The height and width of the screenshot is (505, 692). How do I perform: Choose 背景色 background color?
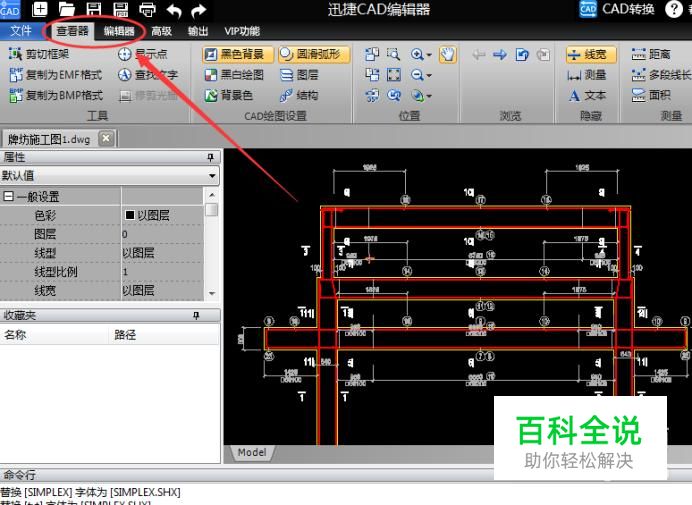coord(229,95)
